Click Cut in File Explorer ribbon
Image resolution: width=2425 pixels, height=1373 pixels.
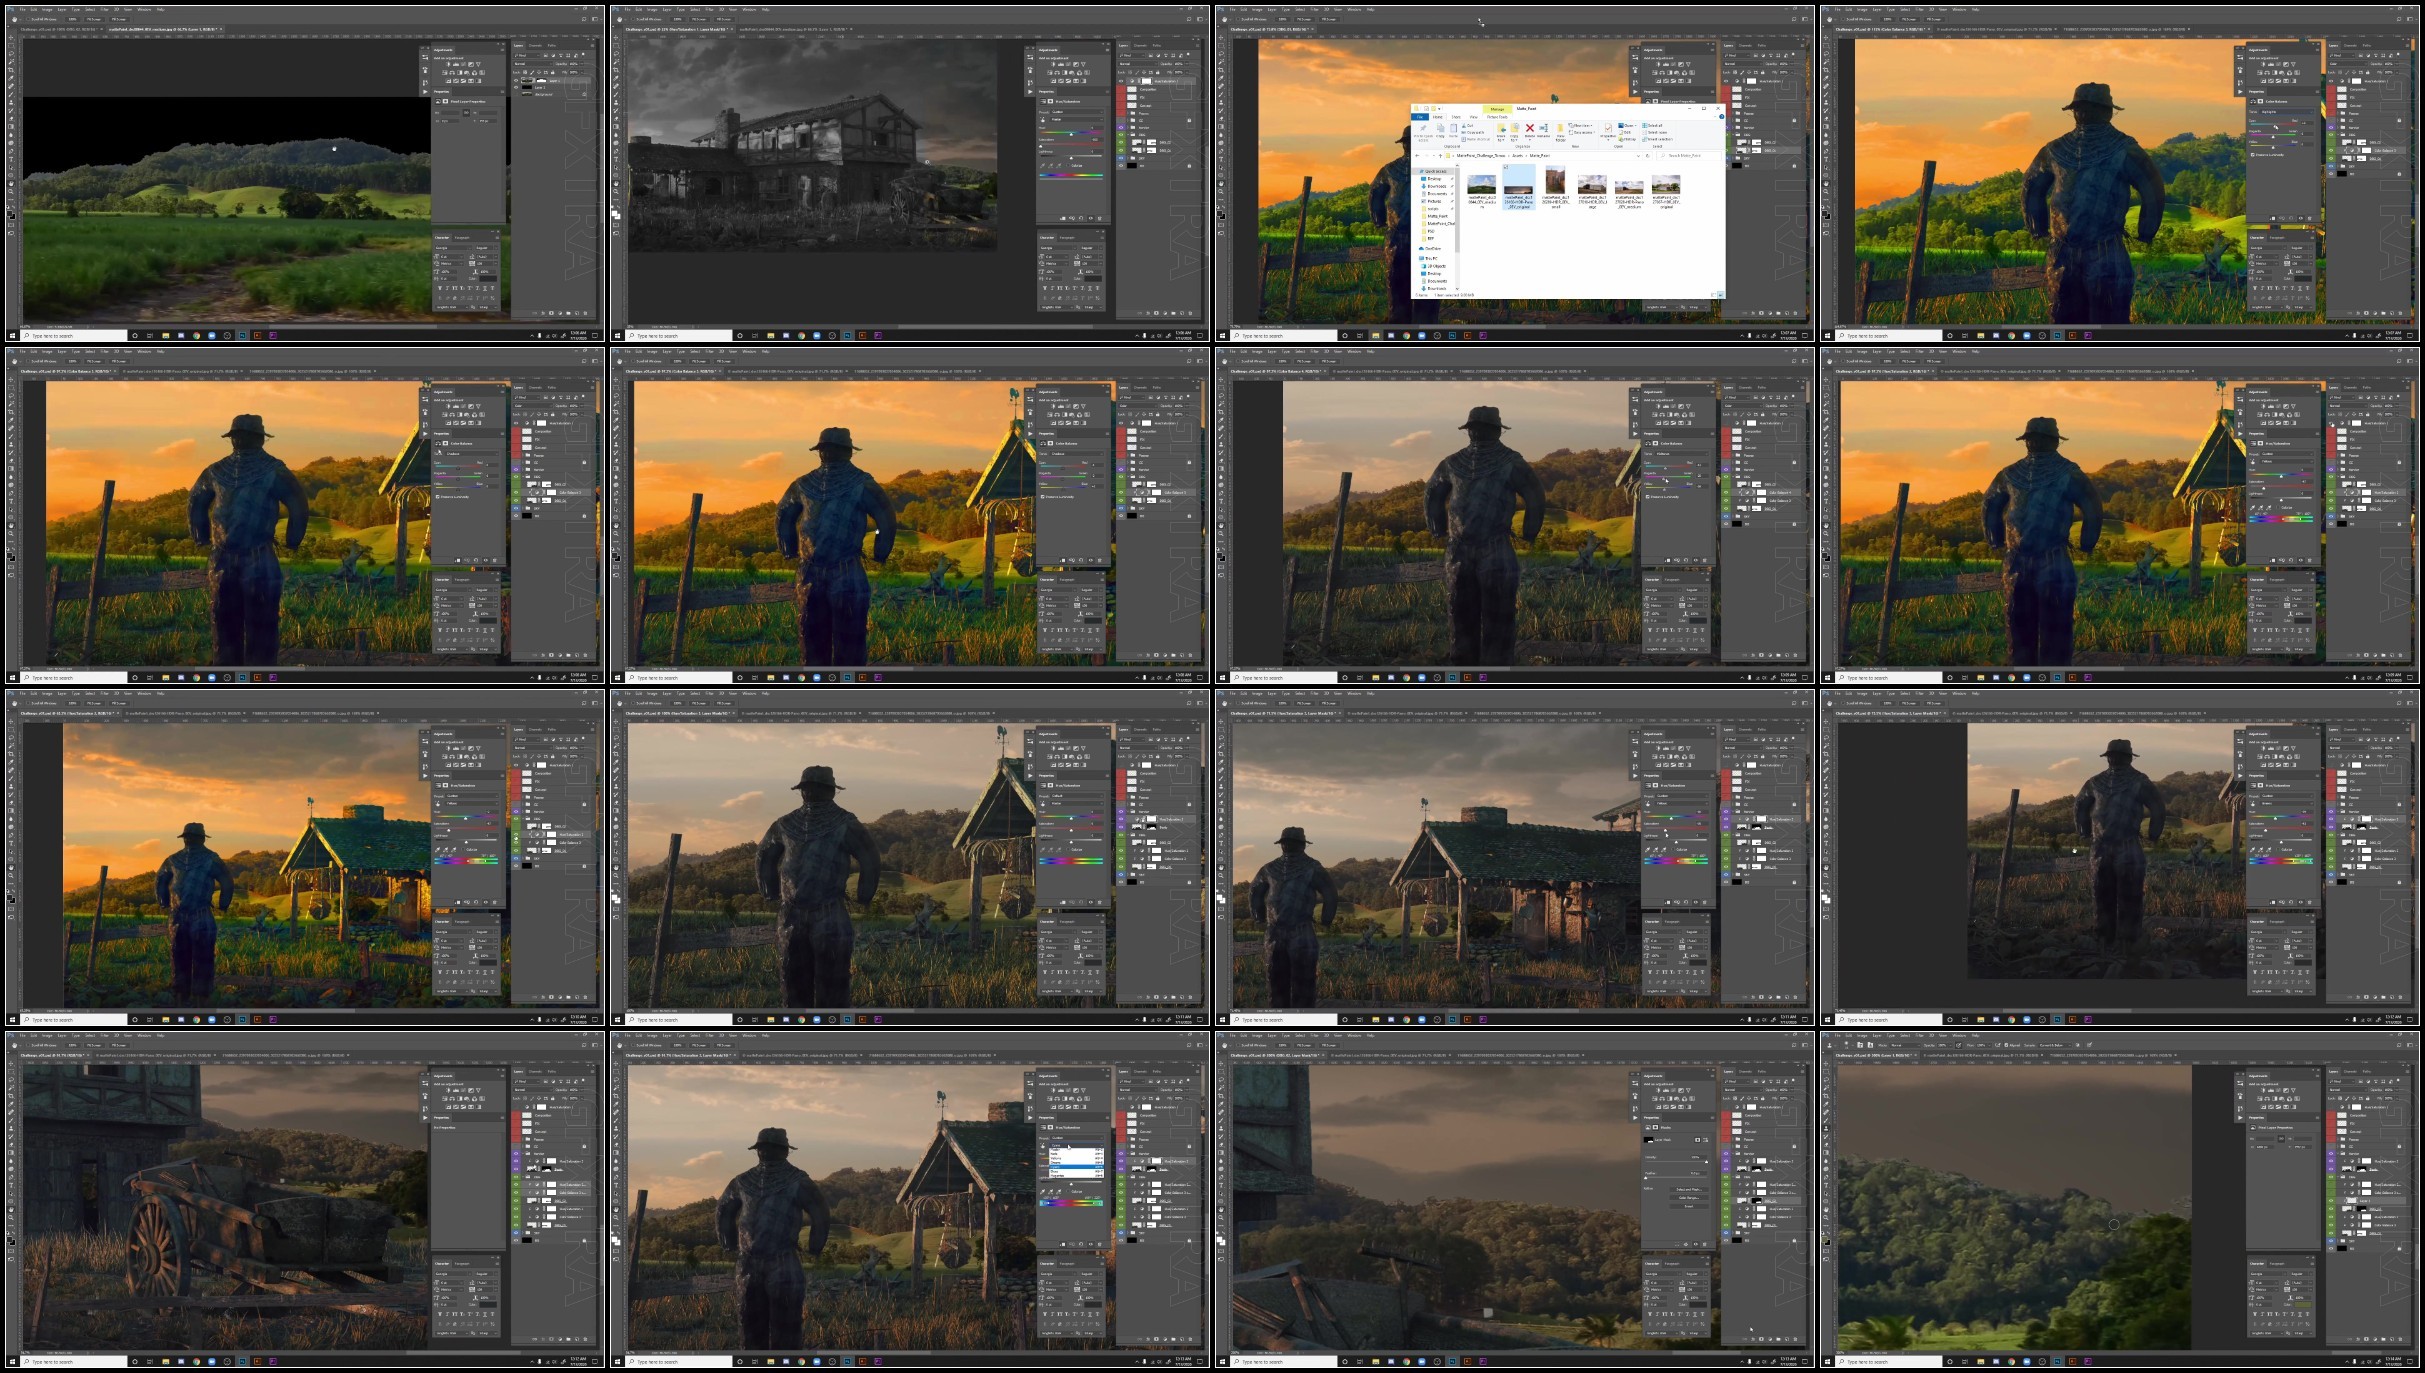click(1467, 125)
